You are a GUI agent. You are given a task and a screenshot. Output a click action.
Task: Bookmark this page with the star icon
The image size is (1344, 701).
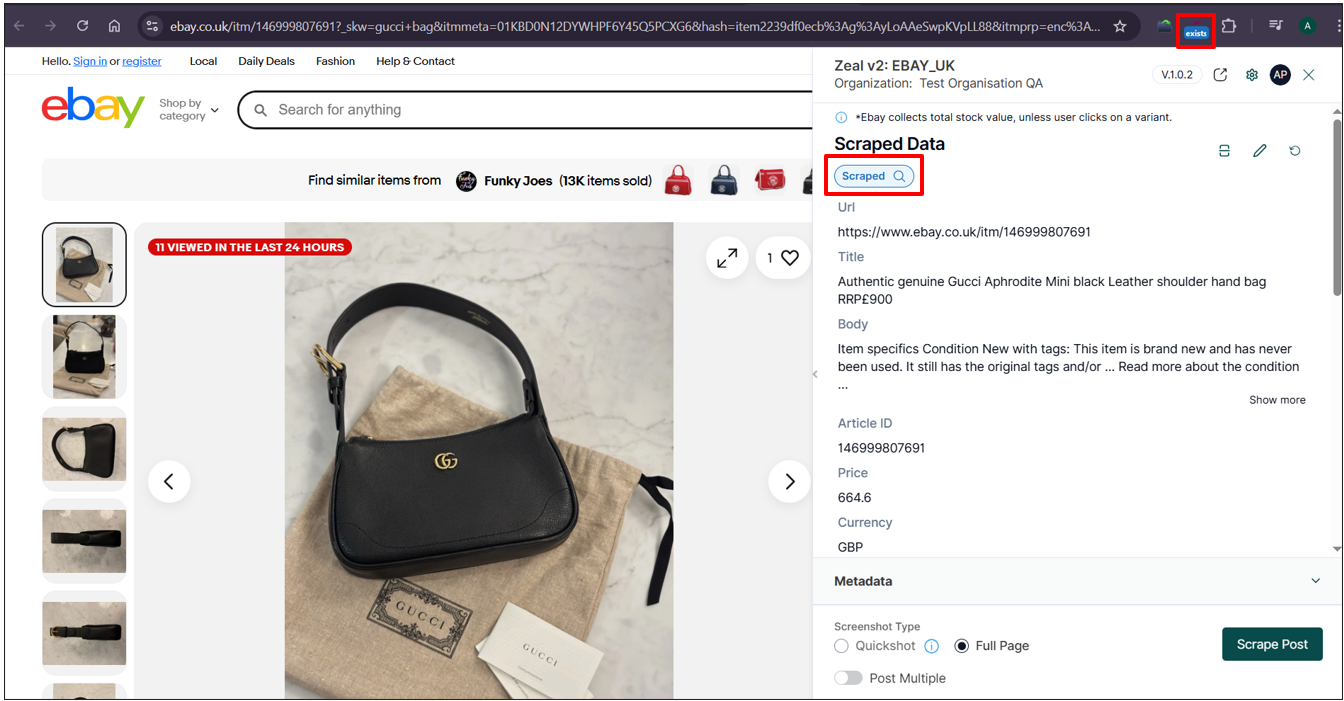(x=1120, y=26)
